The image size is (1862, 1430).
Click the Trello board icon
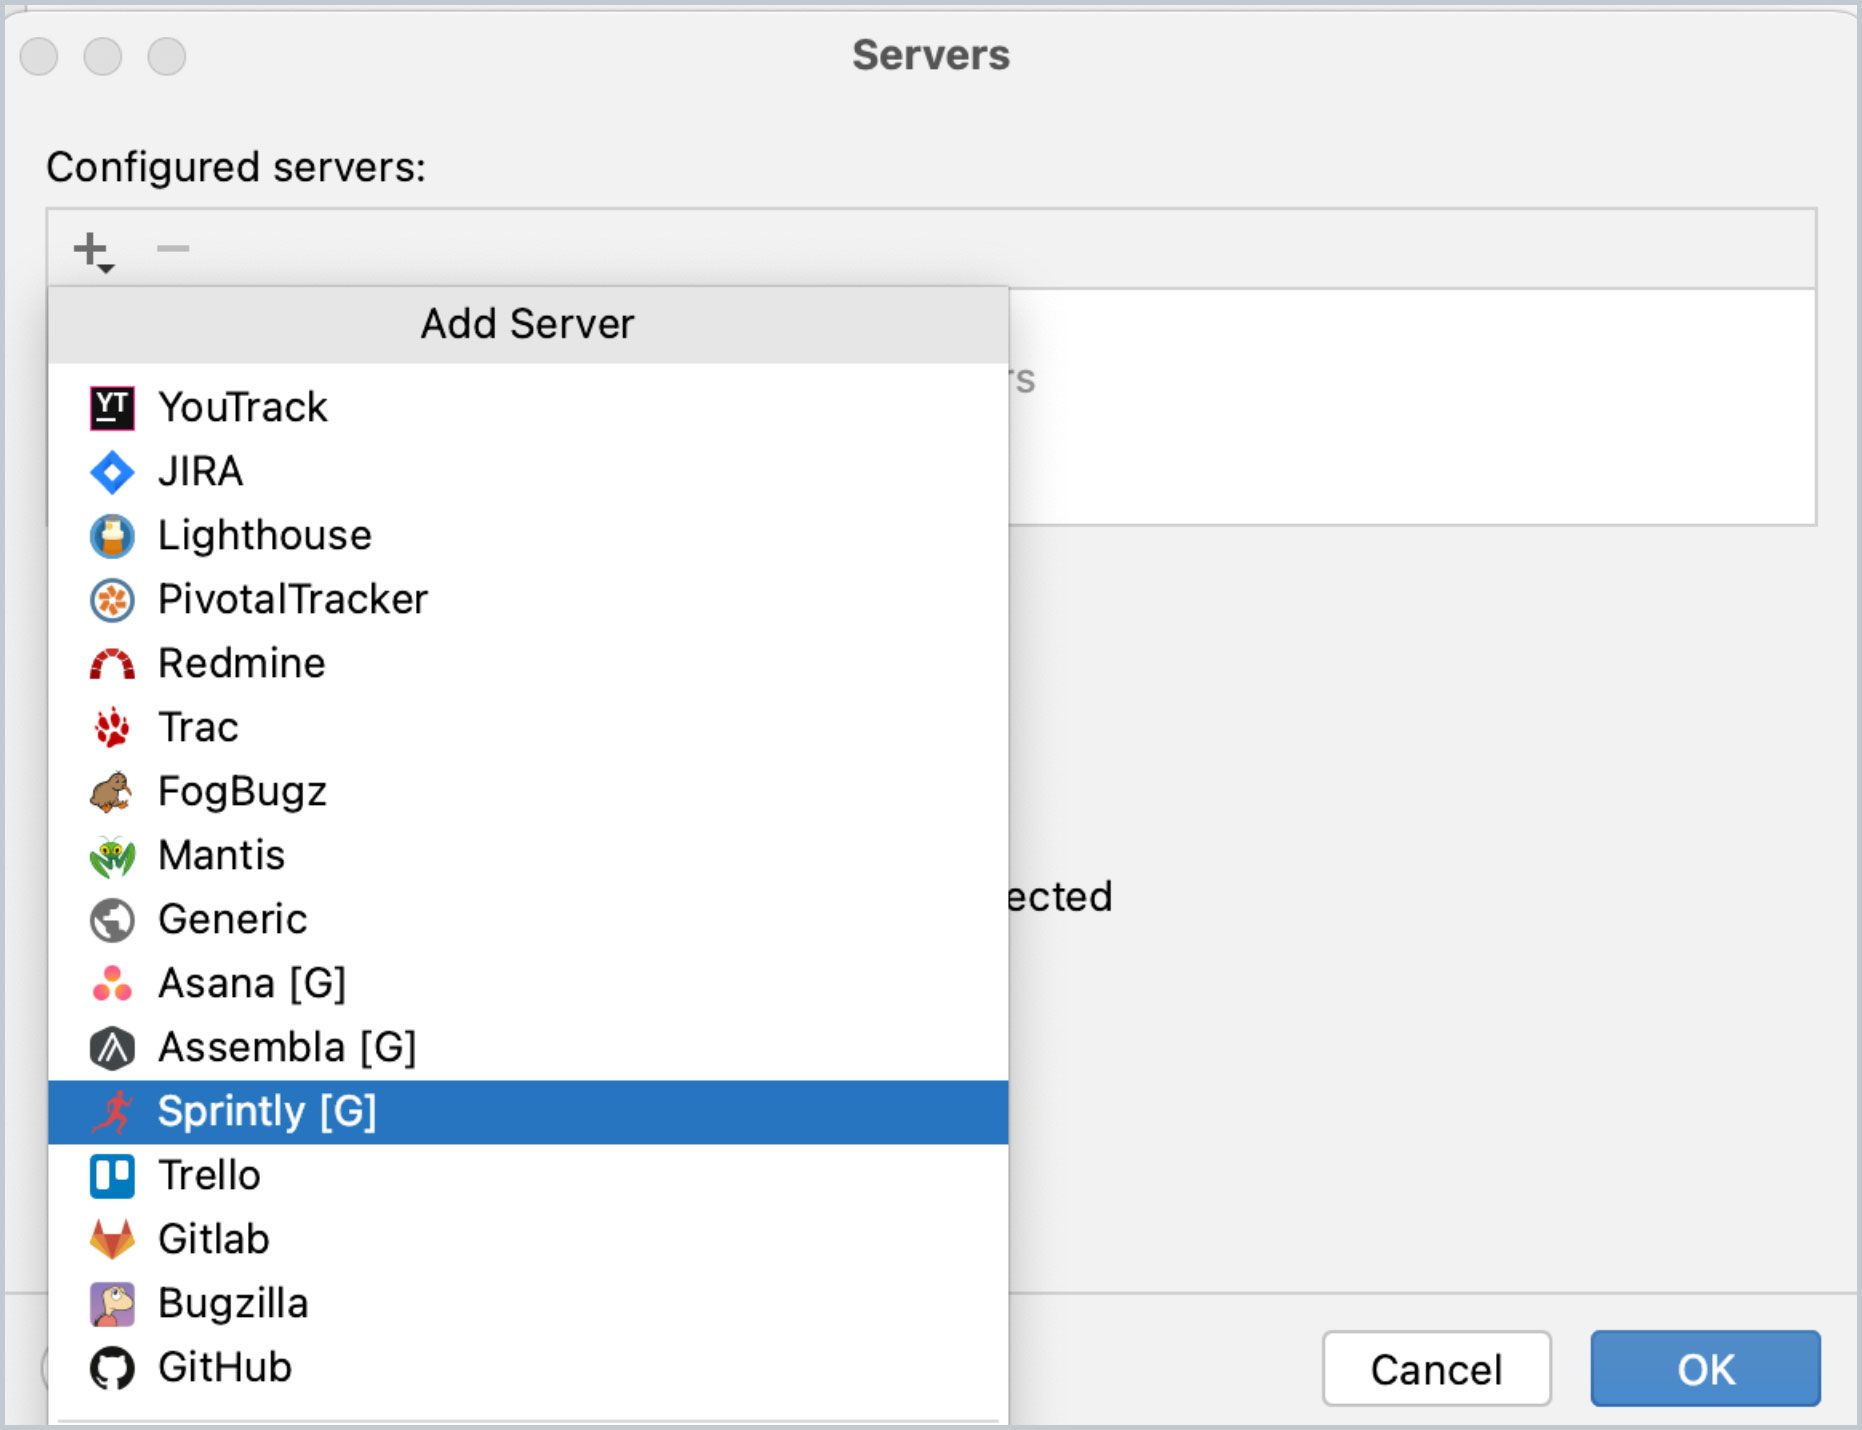[112, 1176]
